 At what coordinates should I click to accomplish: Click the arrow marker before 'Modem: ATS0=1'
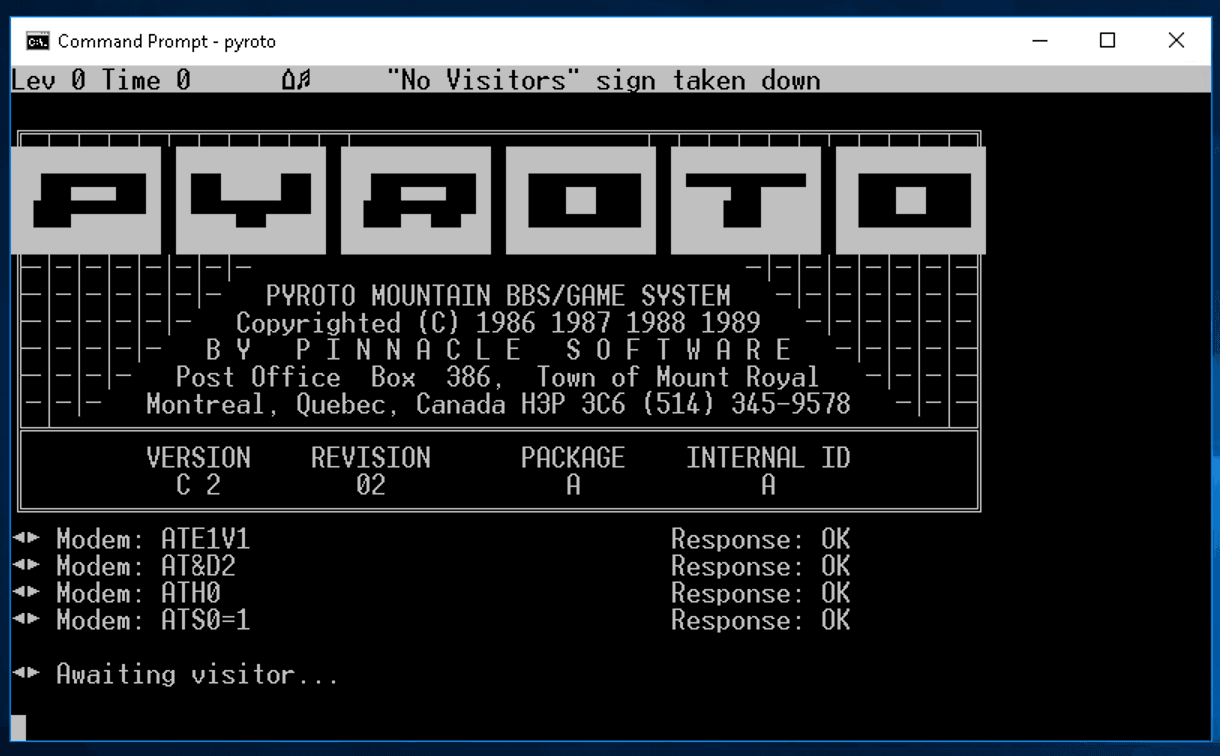point(26,620)
